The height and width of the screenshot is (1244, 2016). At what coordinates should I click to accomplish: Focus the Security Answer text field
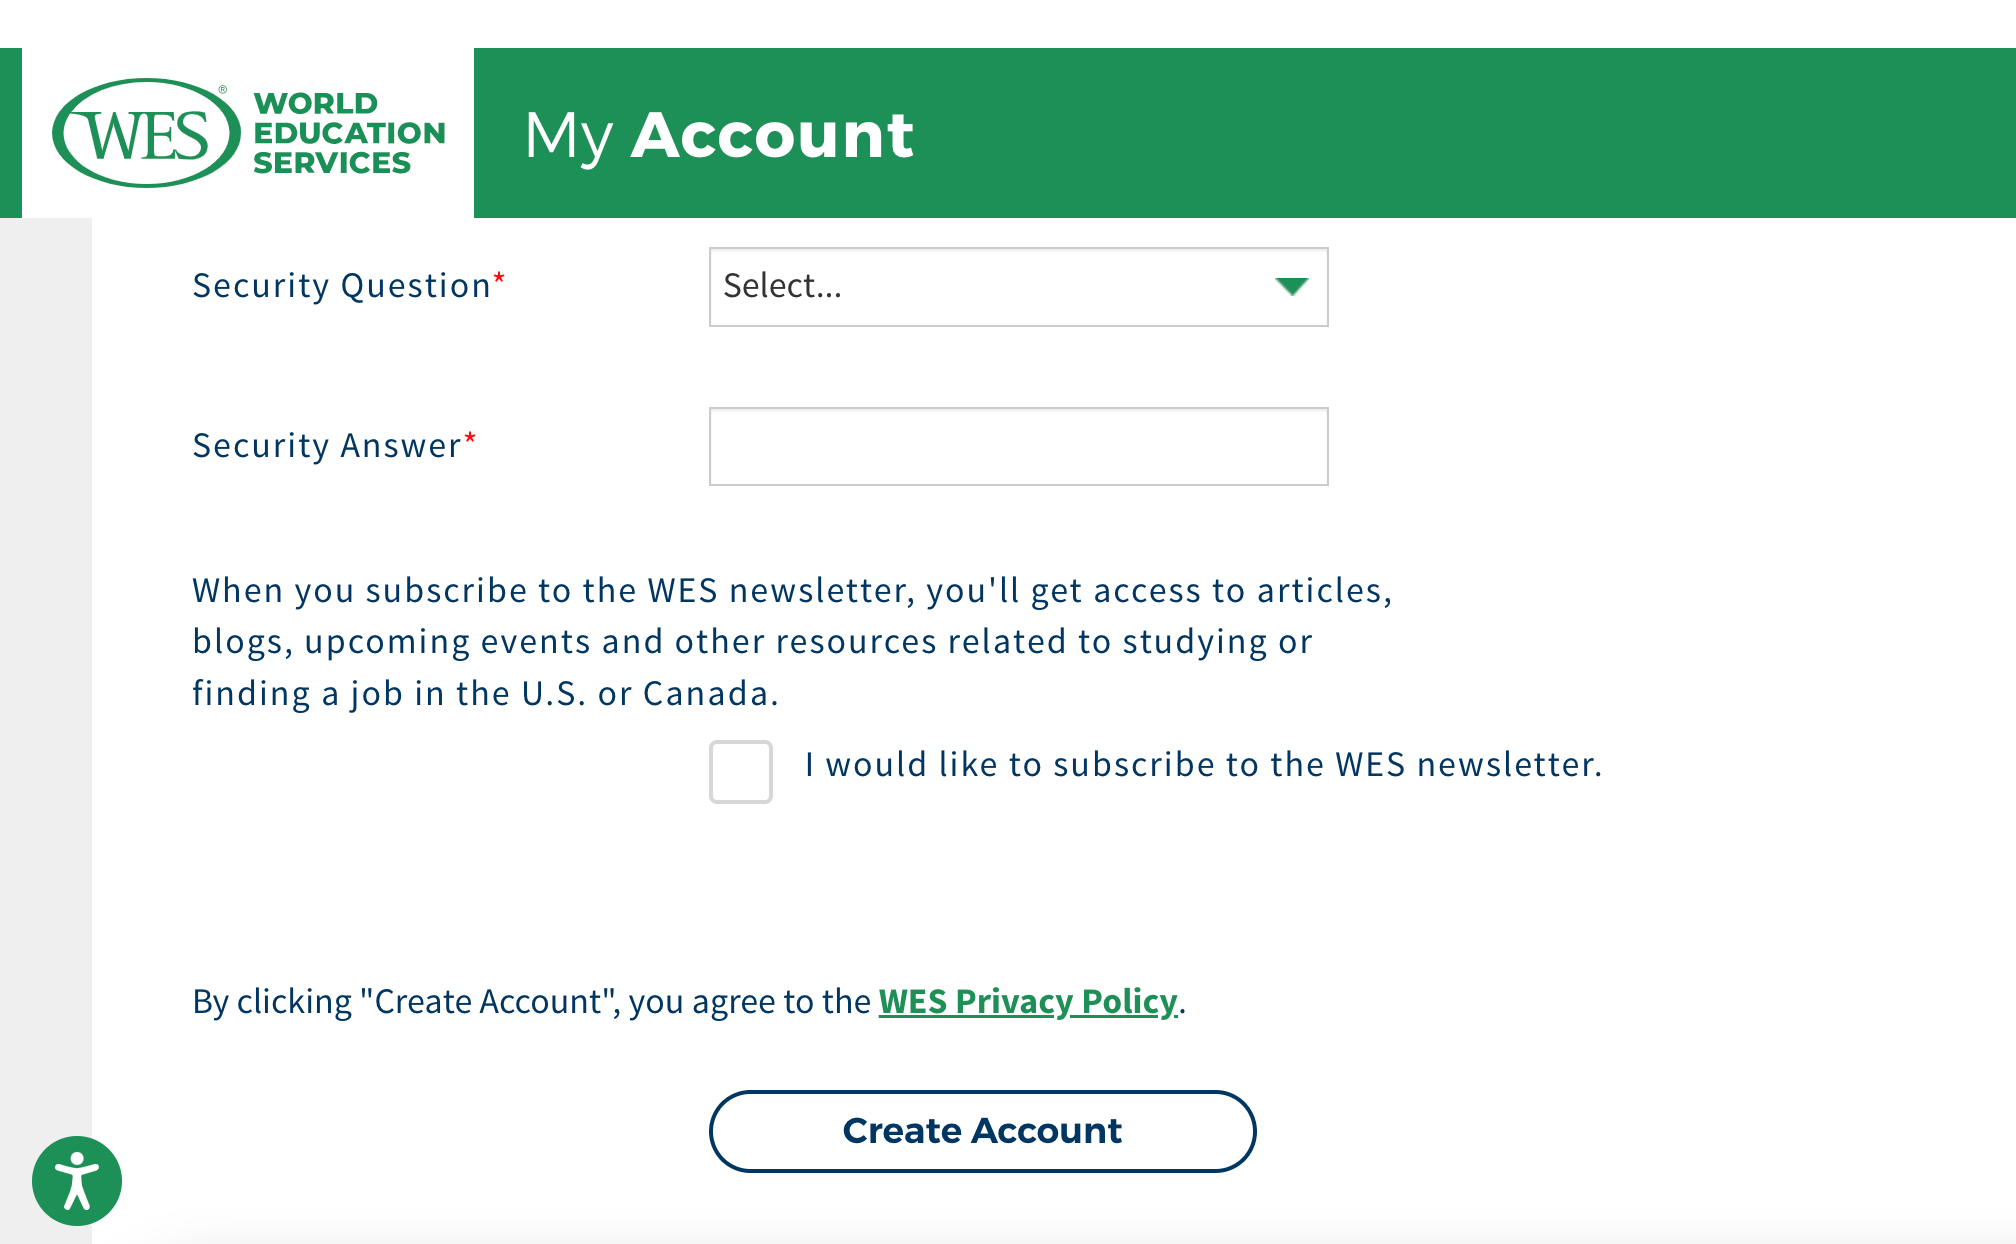point(1018,446)
